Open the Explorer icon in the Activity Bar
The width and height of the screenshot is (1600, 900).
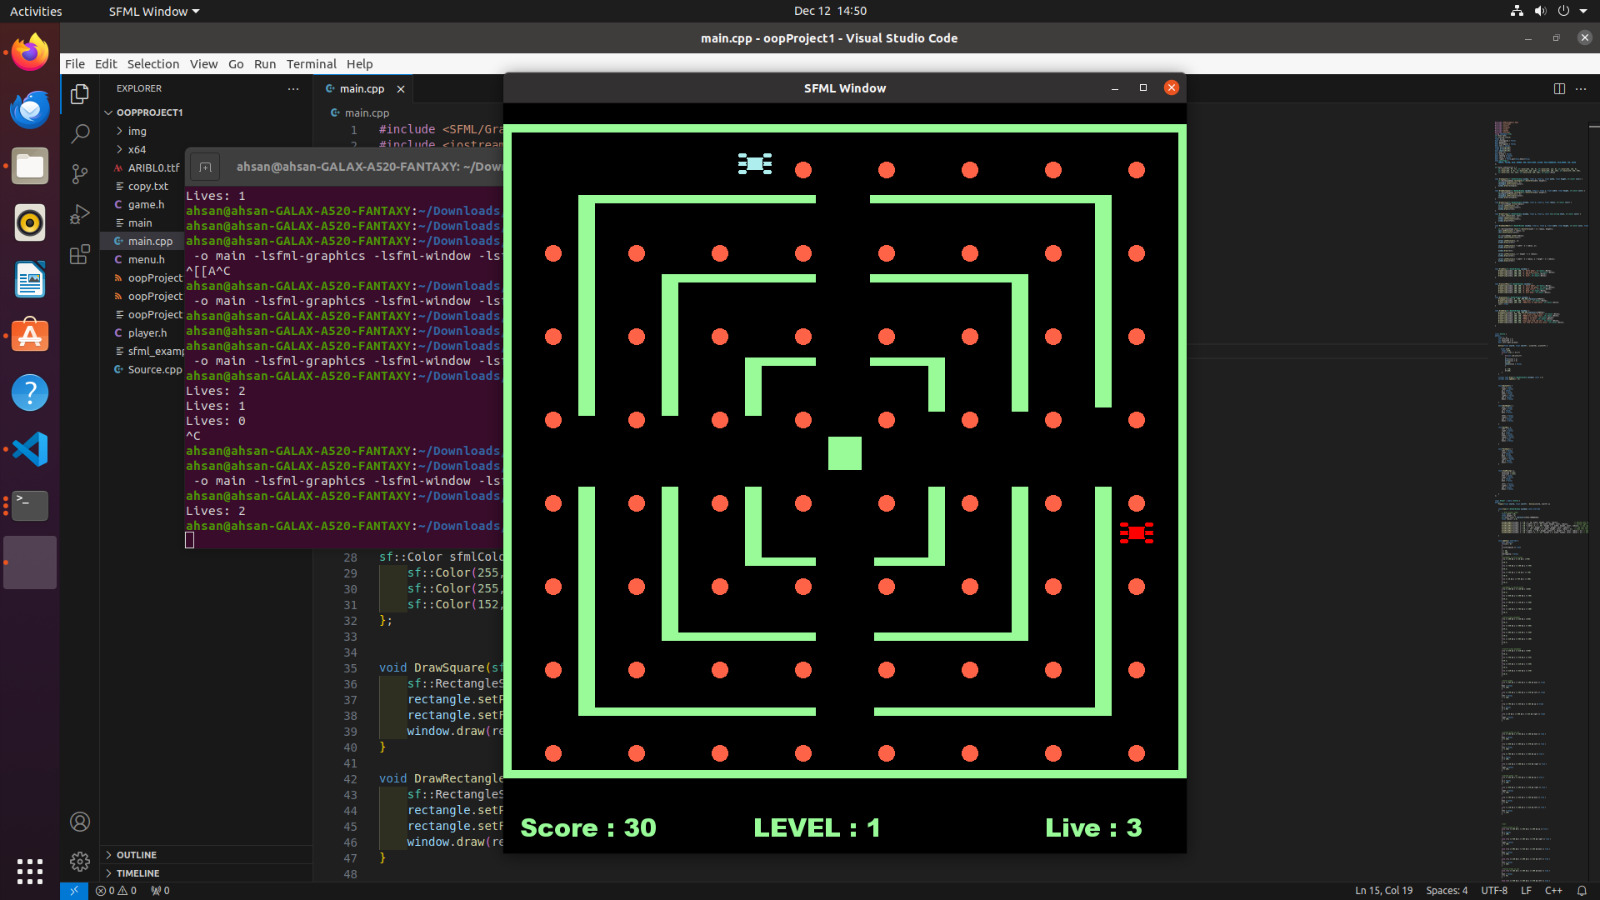[80, 92]
